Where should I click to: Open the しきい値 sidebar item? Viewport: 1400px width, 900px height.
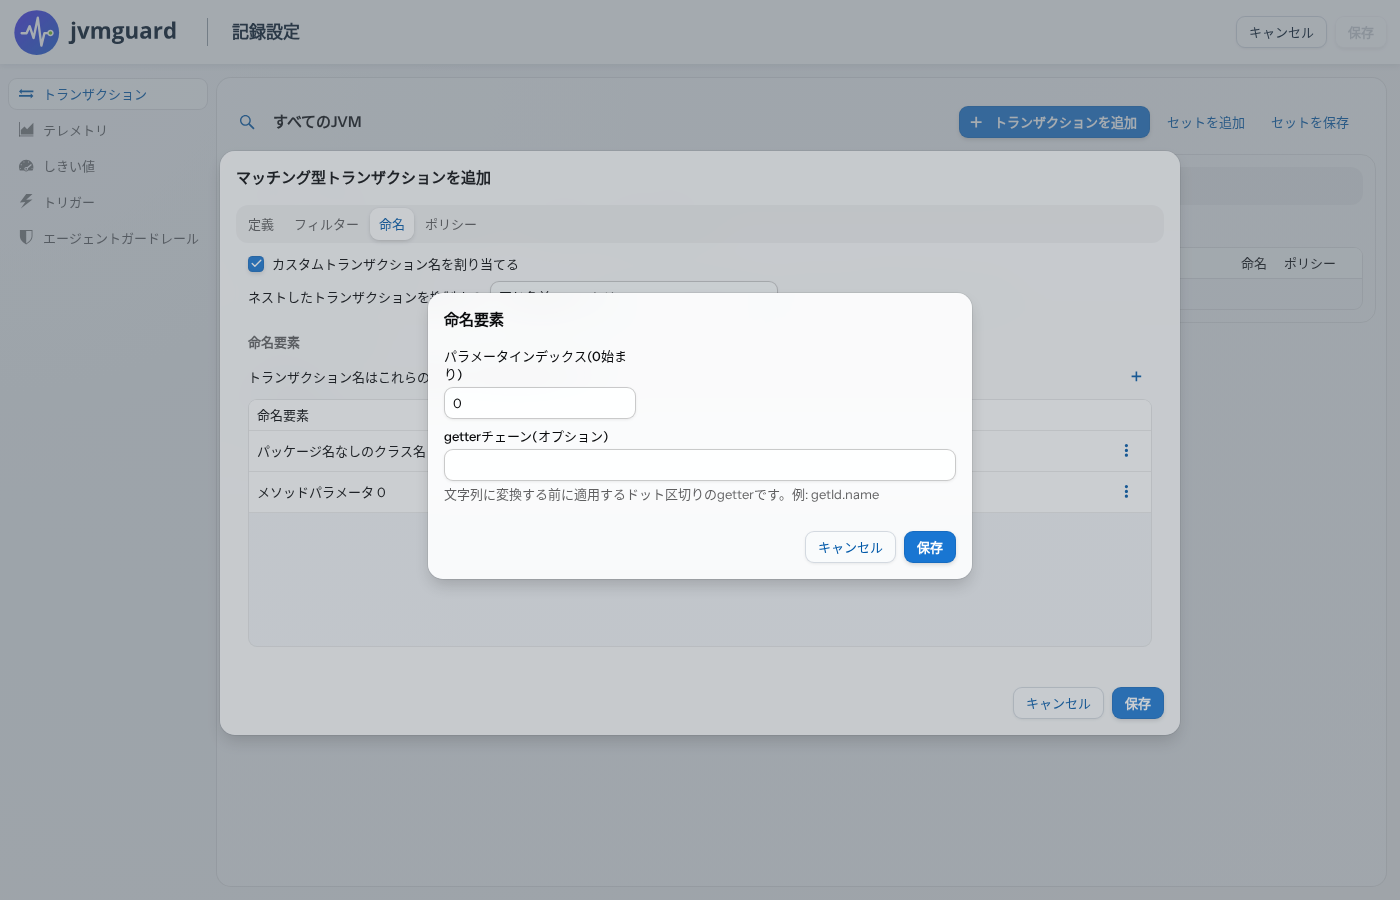click(x=108, y=166)
